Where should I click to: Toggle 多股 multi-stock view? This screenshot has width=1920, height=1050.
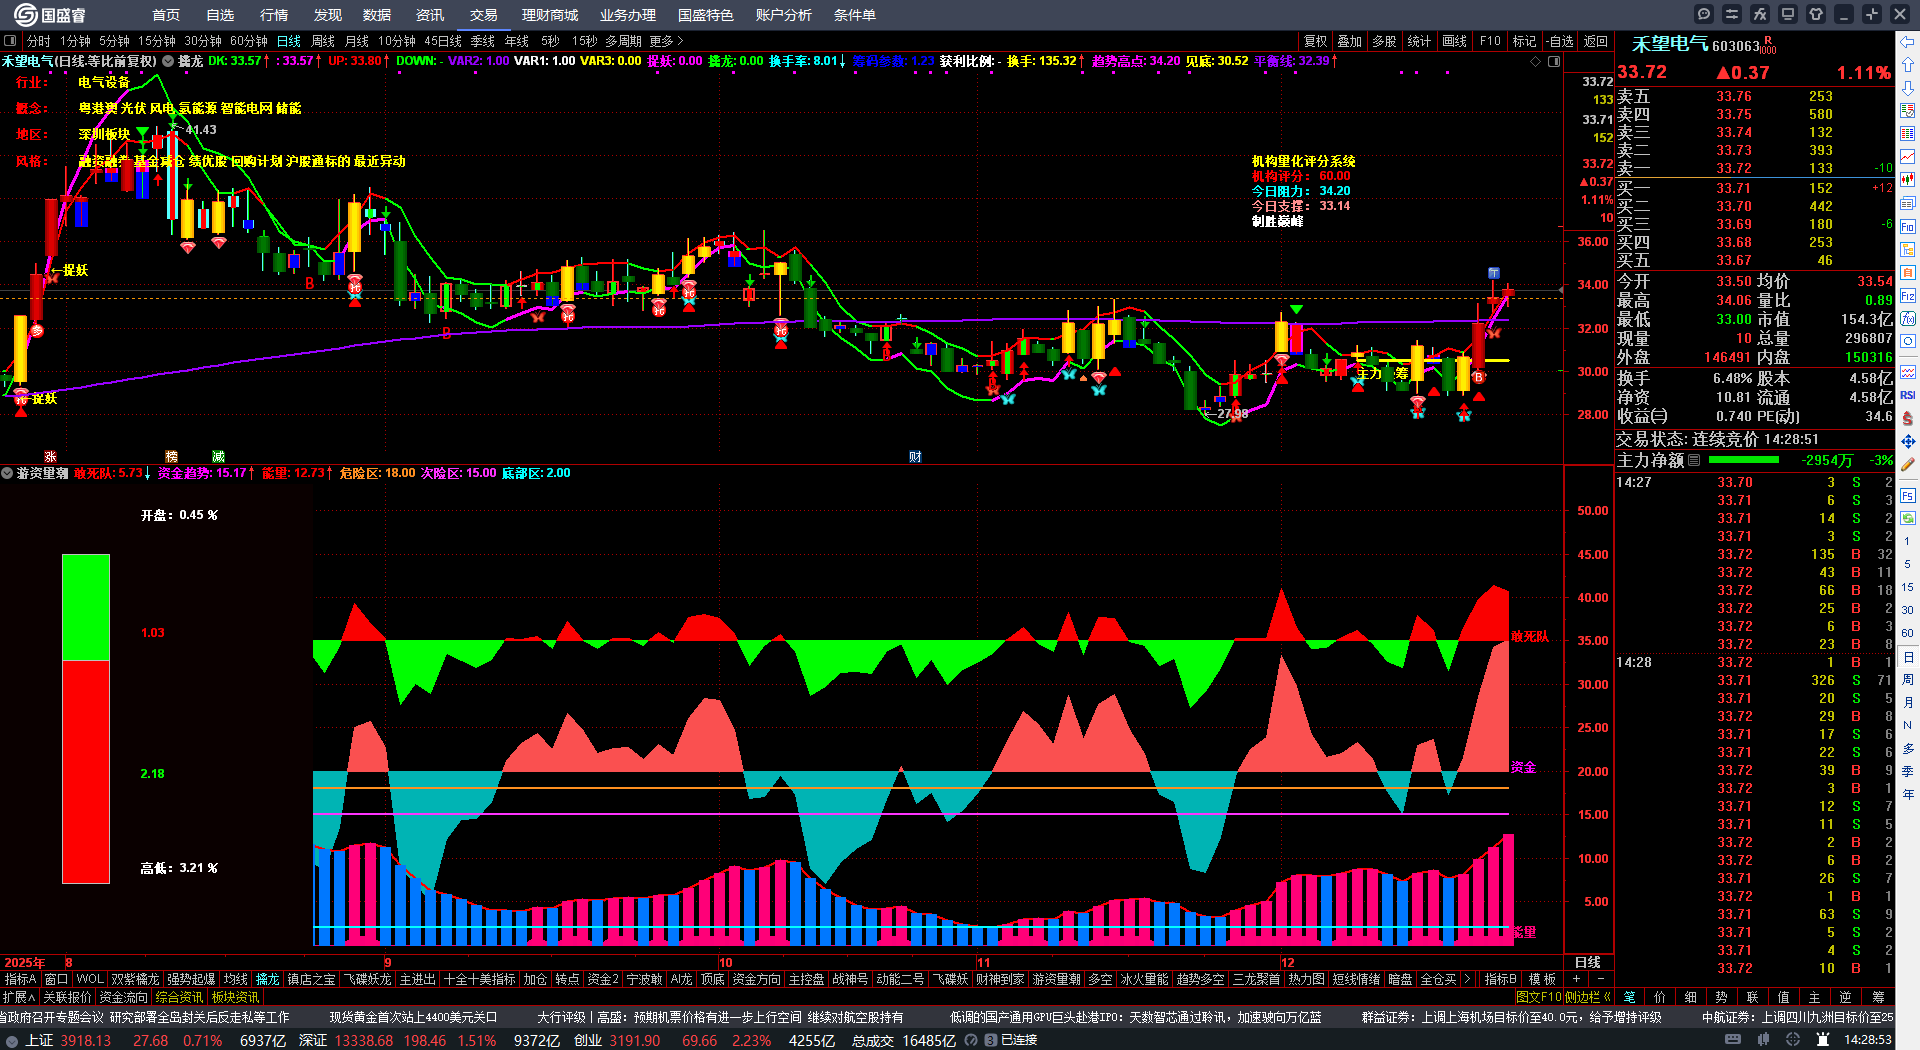pos(1384,41)
